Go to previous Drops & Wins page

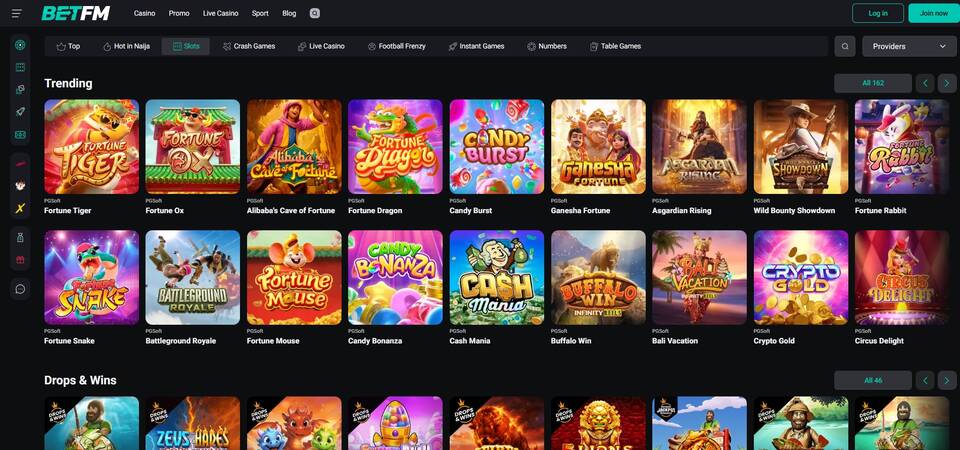[x=925, y=380]
